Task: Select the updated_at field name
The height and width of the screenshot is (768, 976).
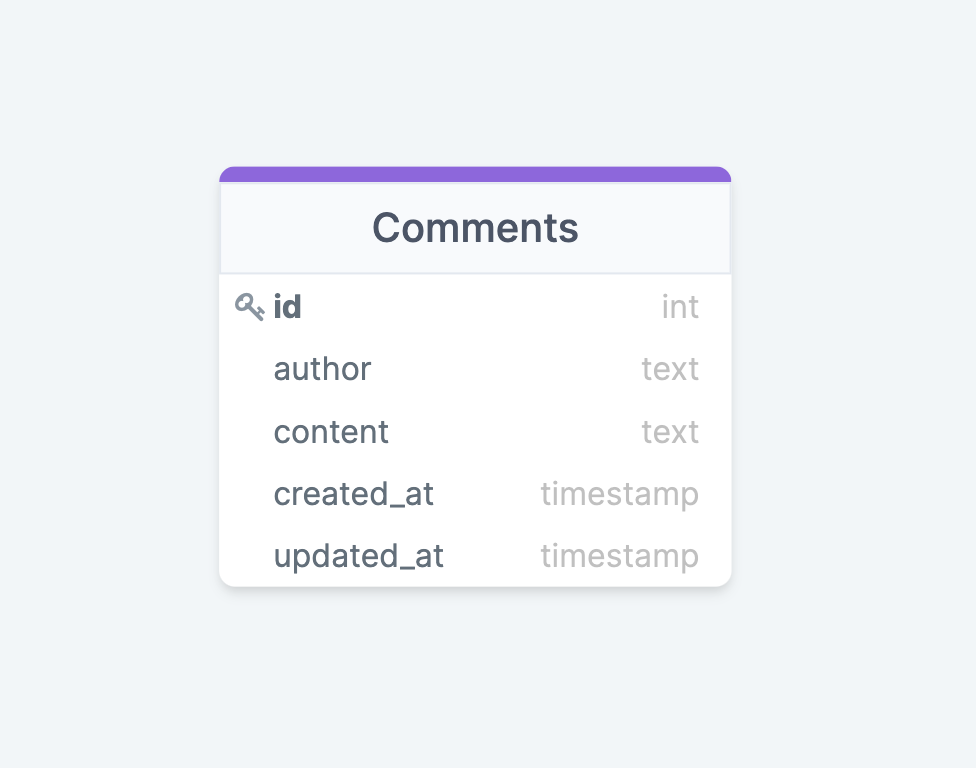Action: tap(358, 556)
